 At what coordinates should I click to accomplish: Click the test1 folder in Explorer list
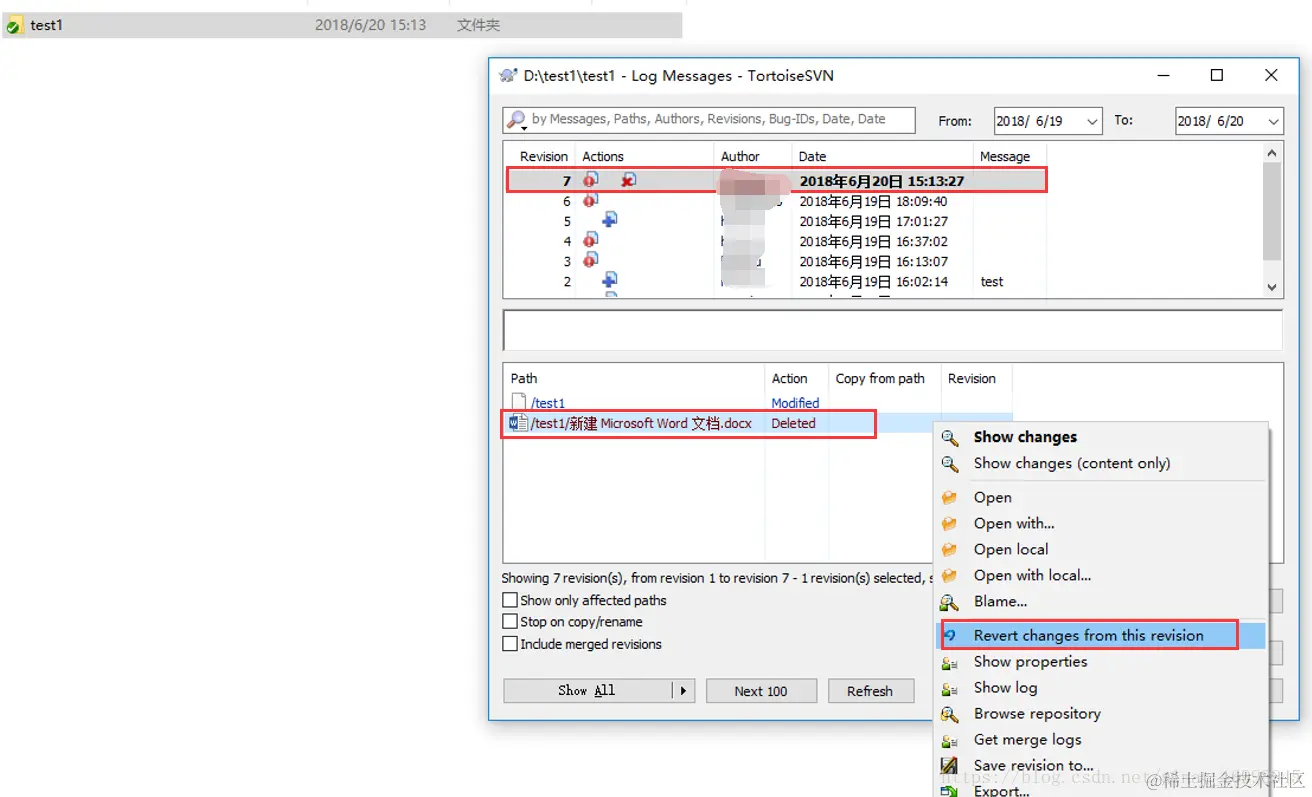pos(341,25)
